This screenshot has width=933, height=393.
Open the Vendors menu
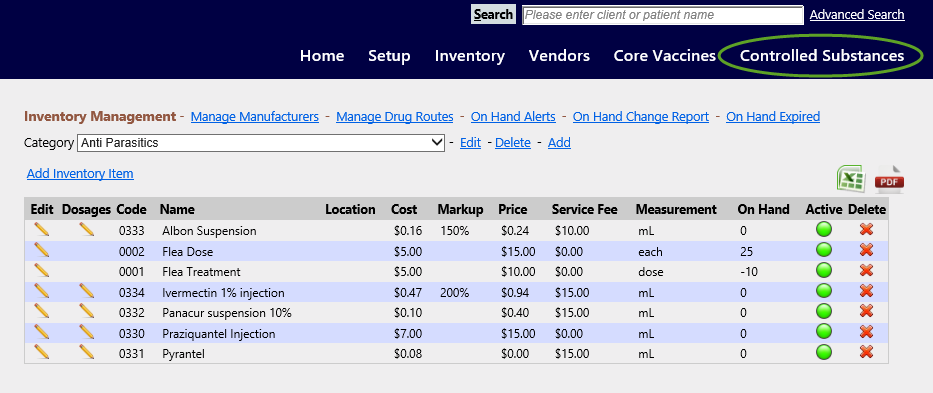[559, 56]
